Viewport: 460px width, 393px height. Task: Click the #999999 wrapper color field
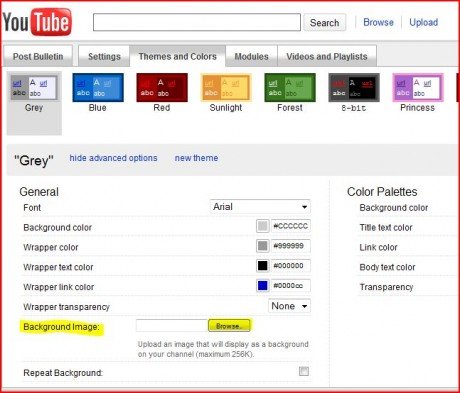click(x=291, y=246)
